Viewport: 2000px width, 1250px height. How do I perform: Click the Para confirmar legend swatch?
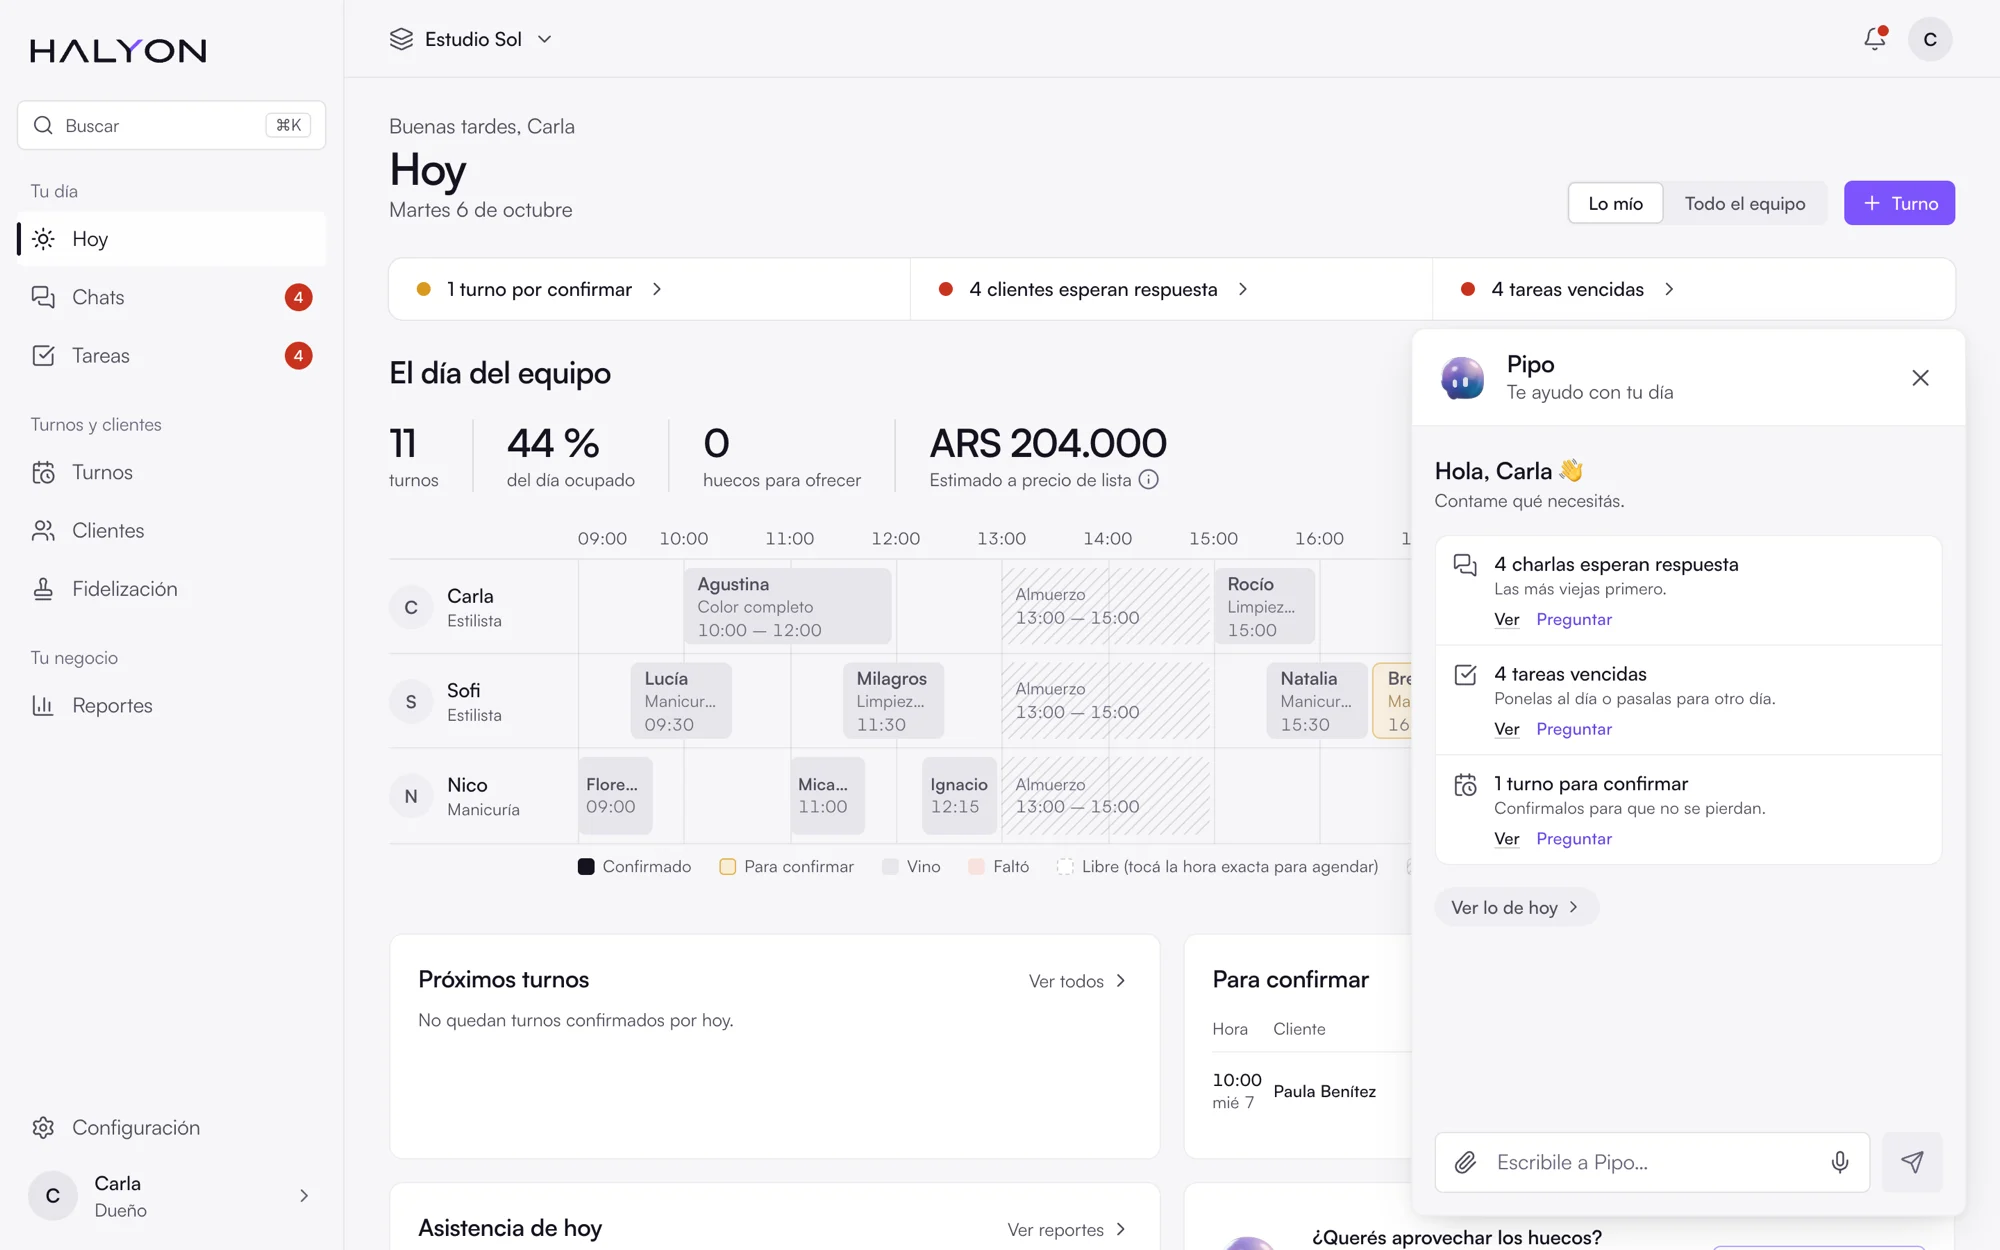coord(728,867)
